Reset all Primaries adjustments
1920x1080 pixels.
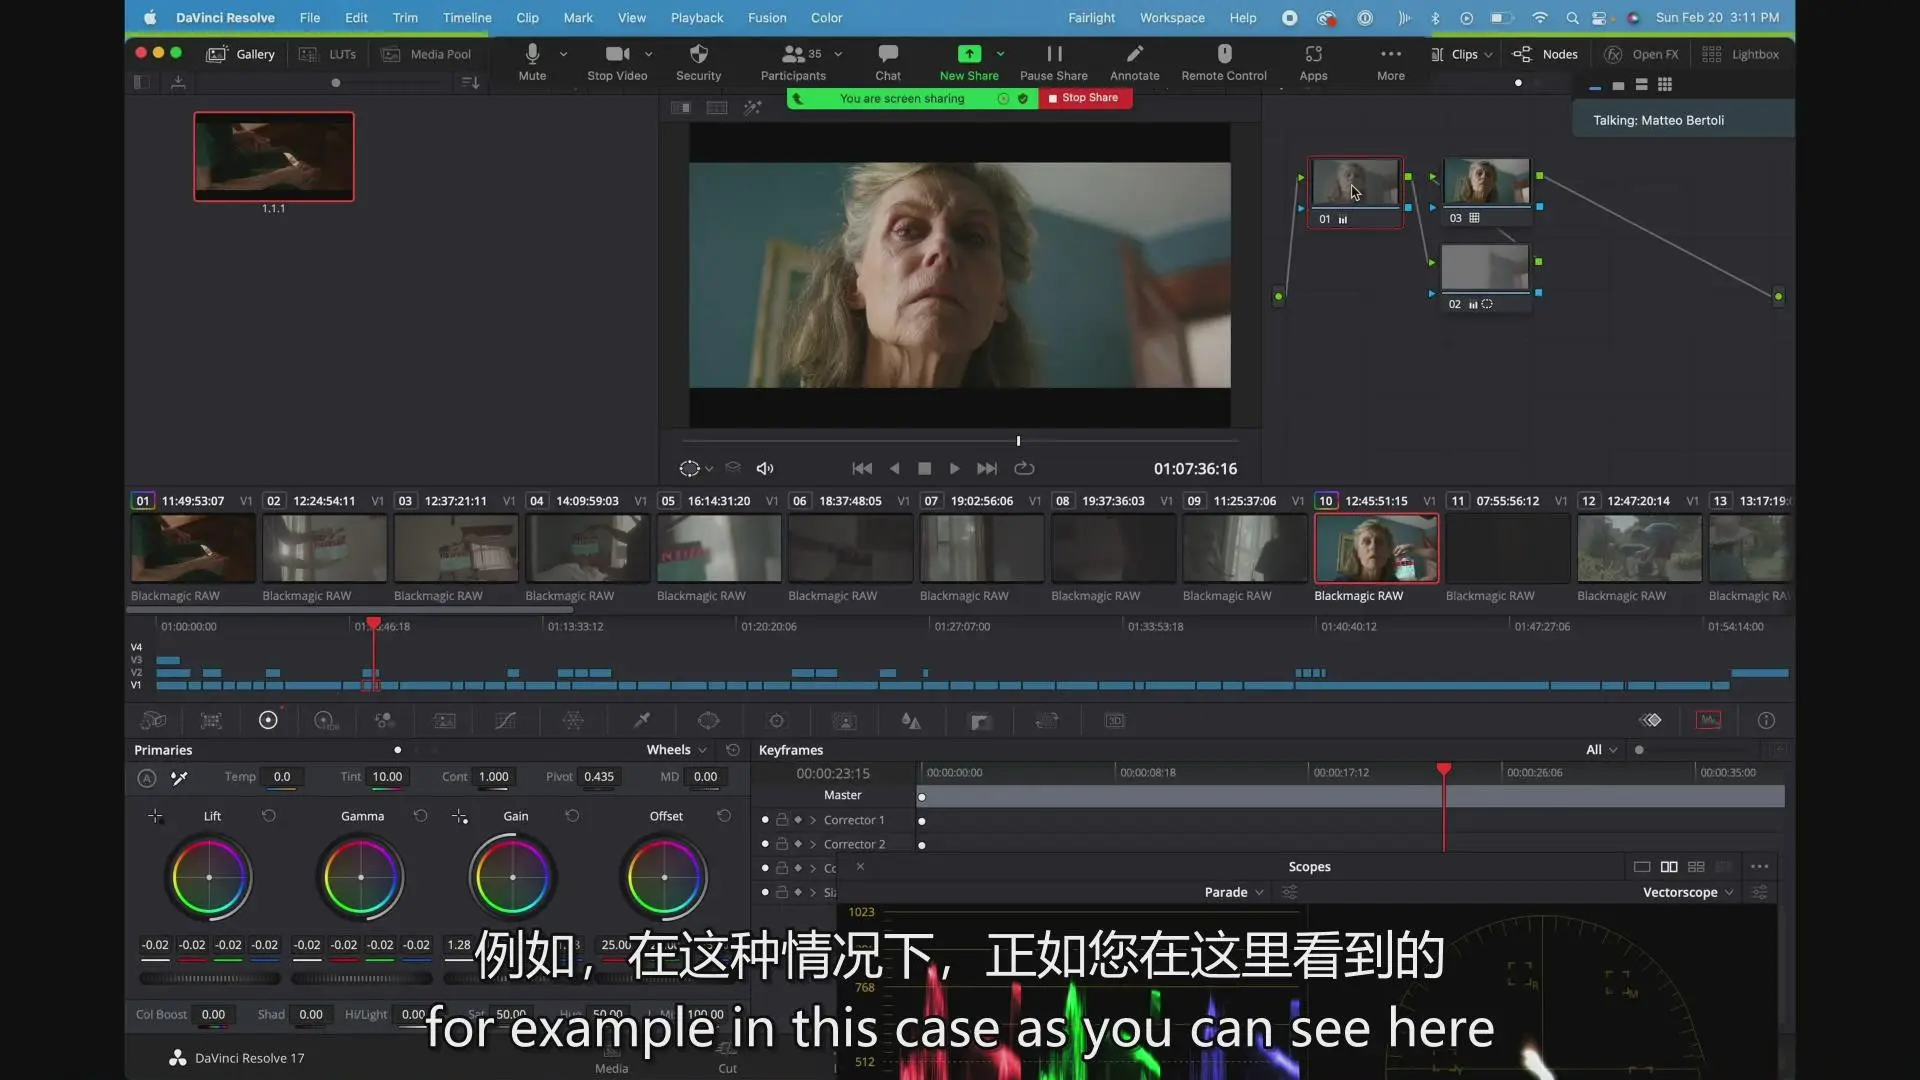[x=733, y=750]
